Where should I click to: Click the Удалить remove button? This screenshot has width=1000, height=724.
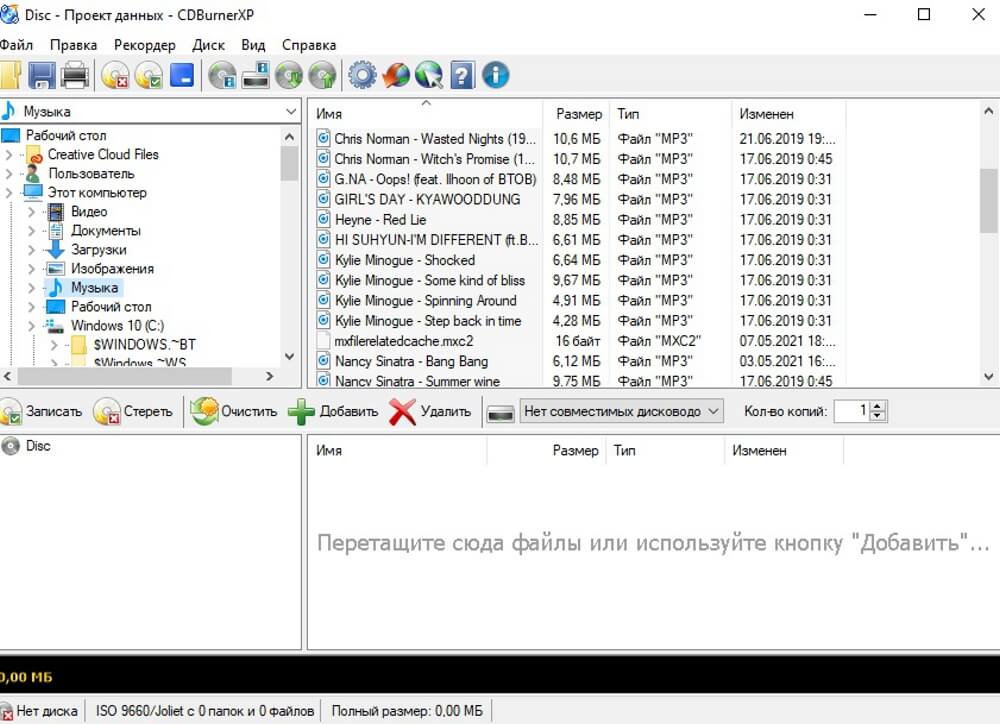click(x=430, y=411)
